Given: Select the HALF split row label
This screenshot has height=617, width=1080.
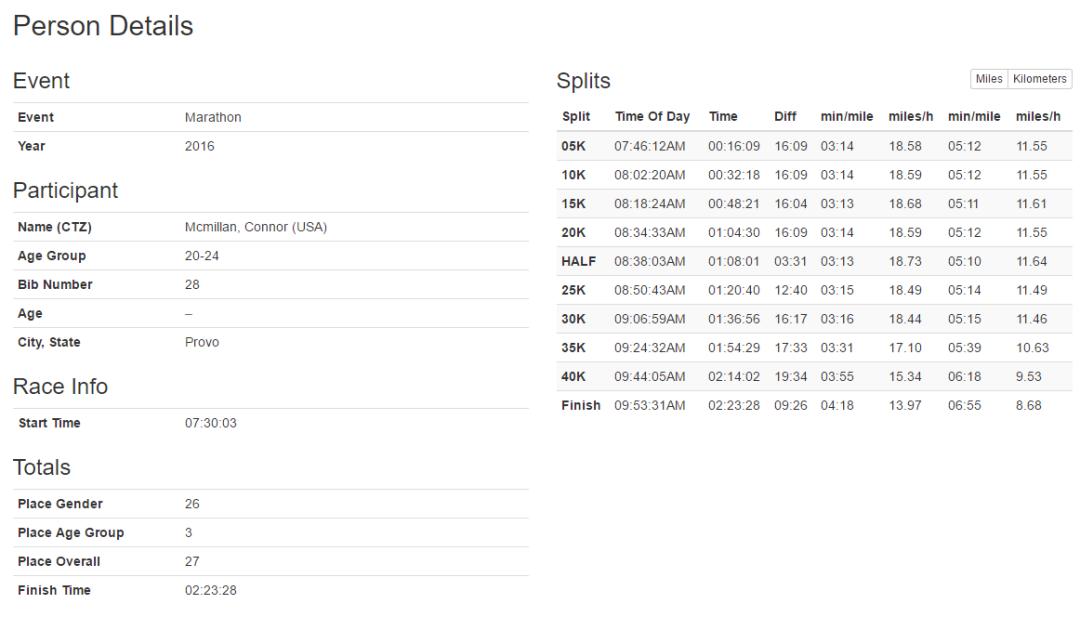Looking at the screenshot, I should tap(578, 262).
